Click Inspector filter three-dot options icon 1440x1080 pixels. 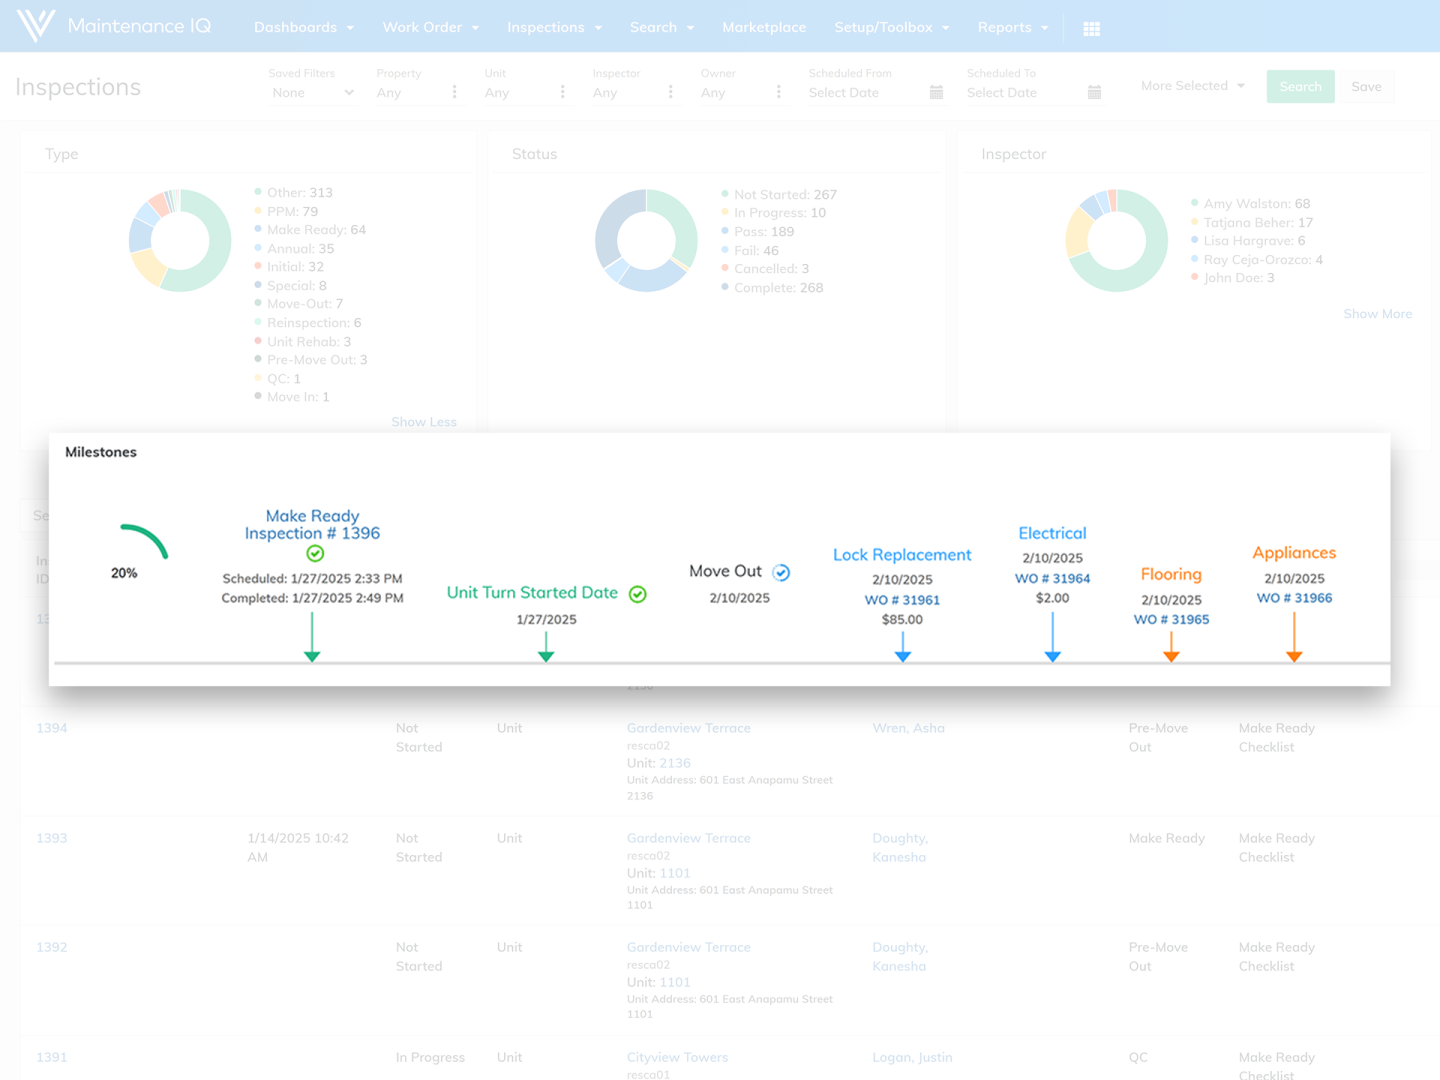[671, 92]
